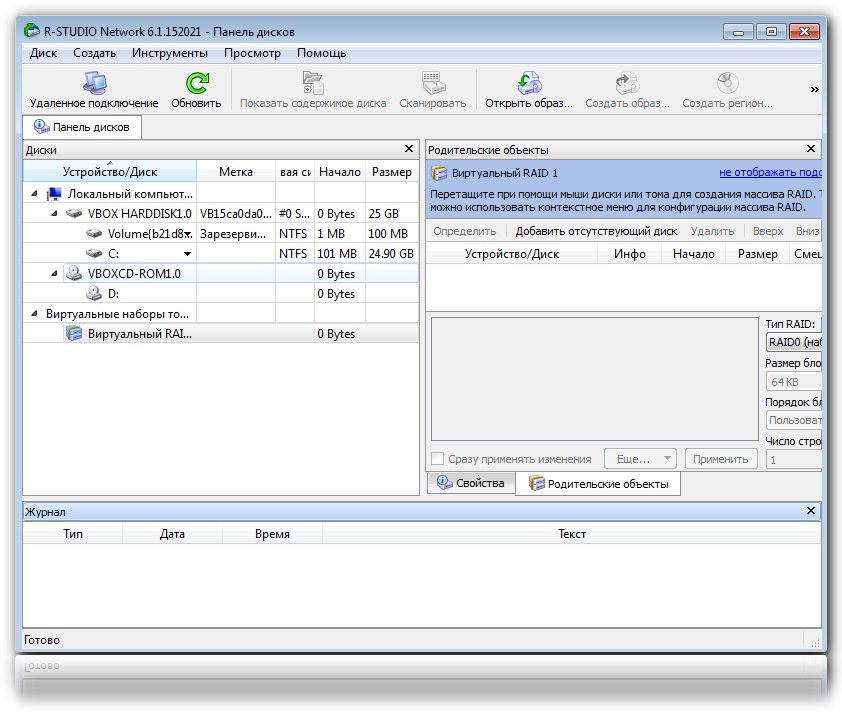Open the Инструменты menu

click(x=170, y=53)
